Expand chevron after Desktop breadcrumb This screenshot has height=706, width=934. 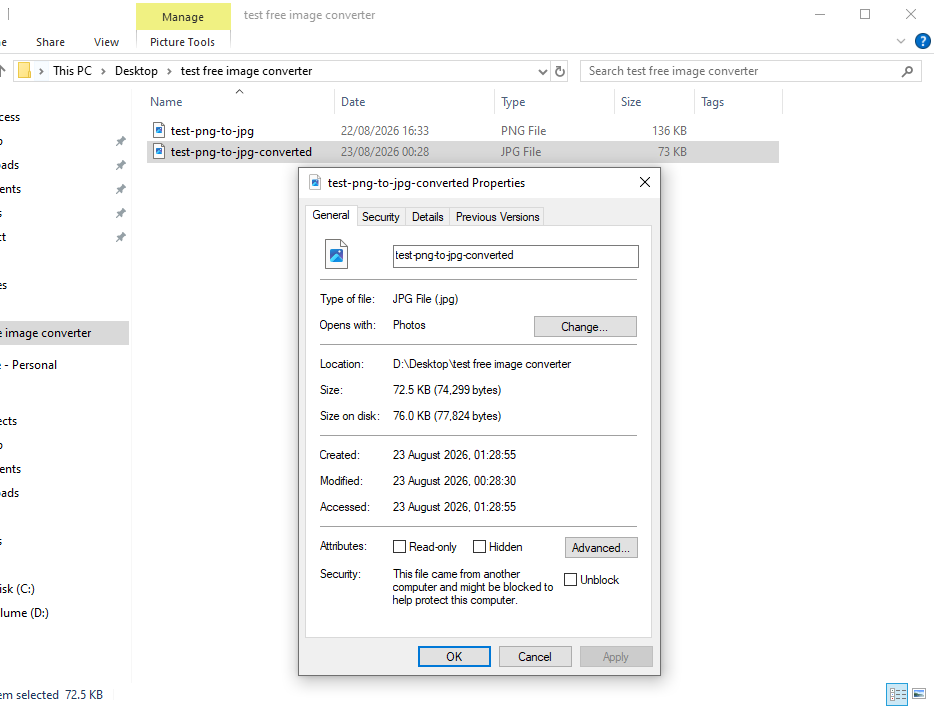click(x=169, y=71)
